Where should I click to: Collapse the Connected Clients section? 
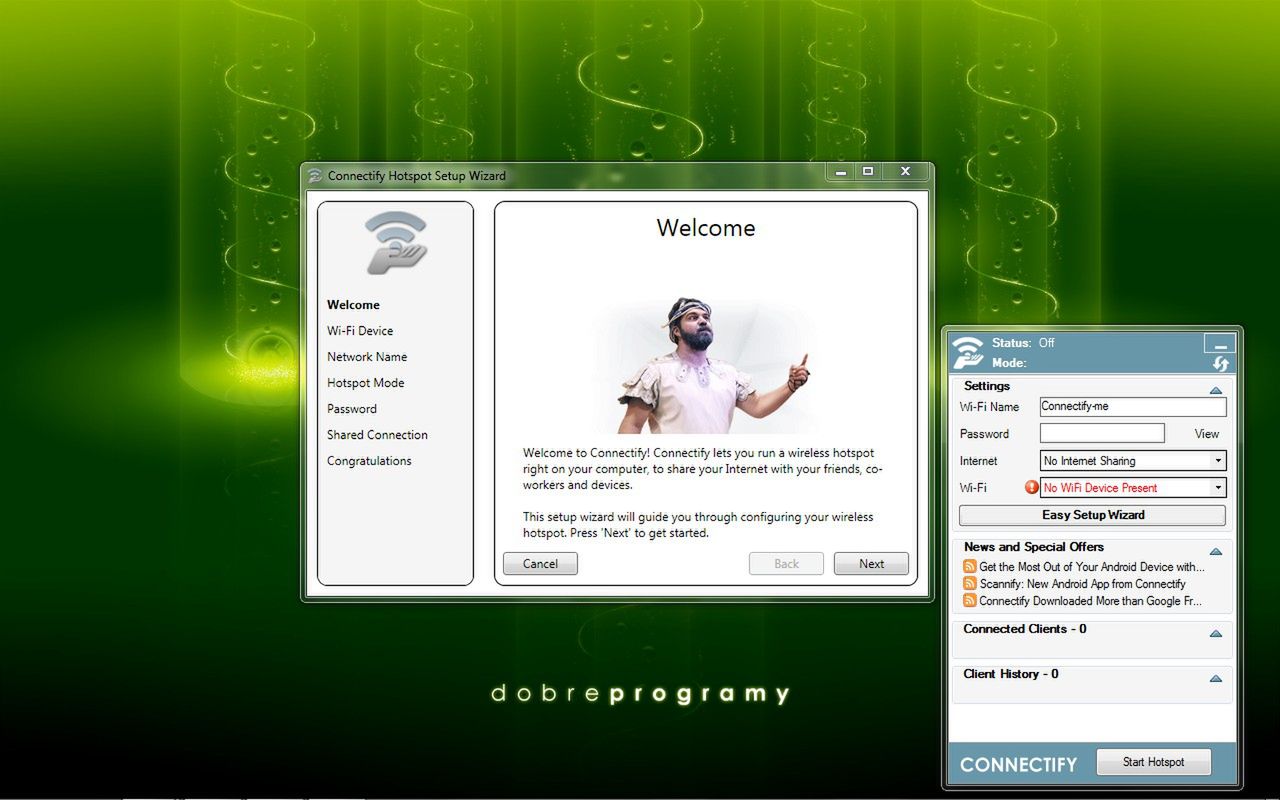tap(1216, 633)
